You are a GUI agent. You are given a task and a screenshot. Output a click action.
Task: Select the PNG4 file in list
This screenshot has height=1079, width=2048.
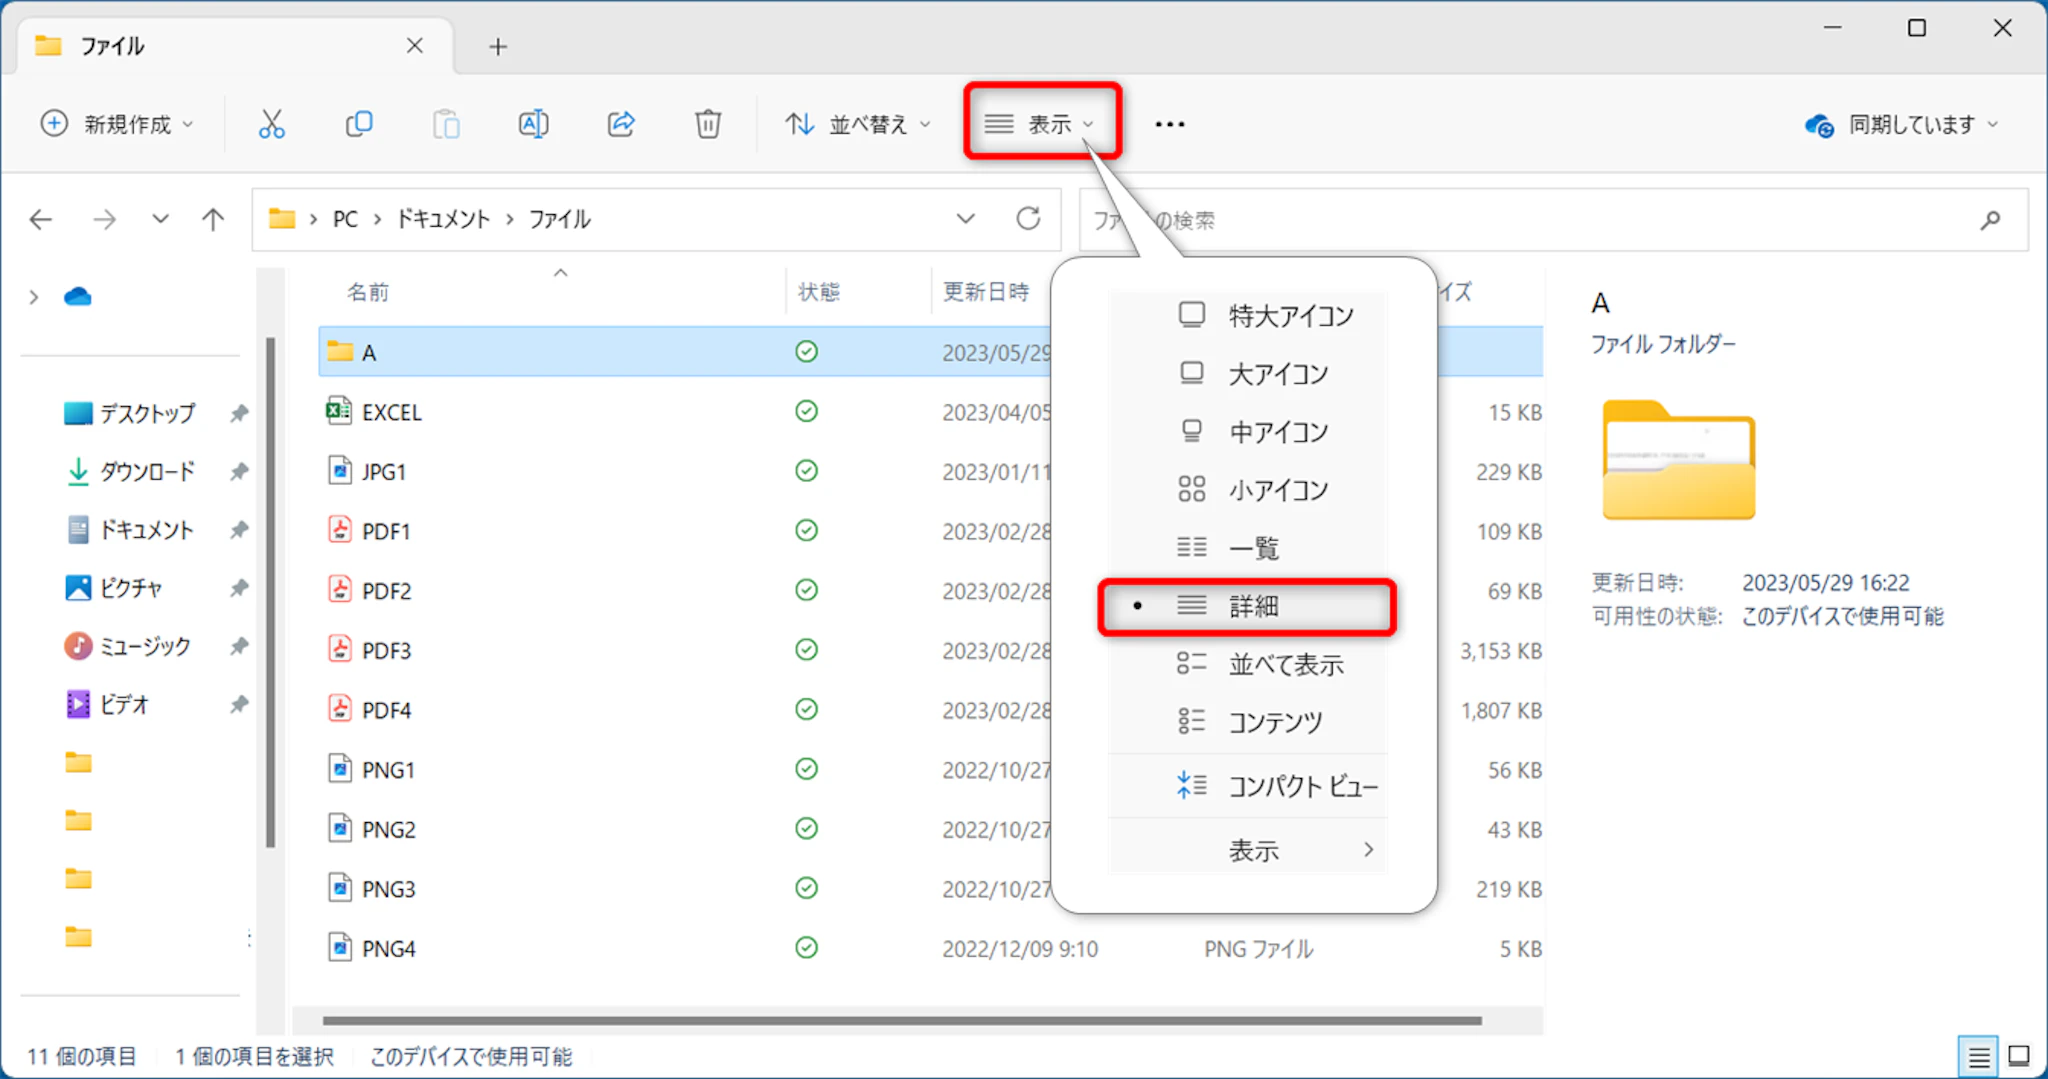click(x=388, y=948)
